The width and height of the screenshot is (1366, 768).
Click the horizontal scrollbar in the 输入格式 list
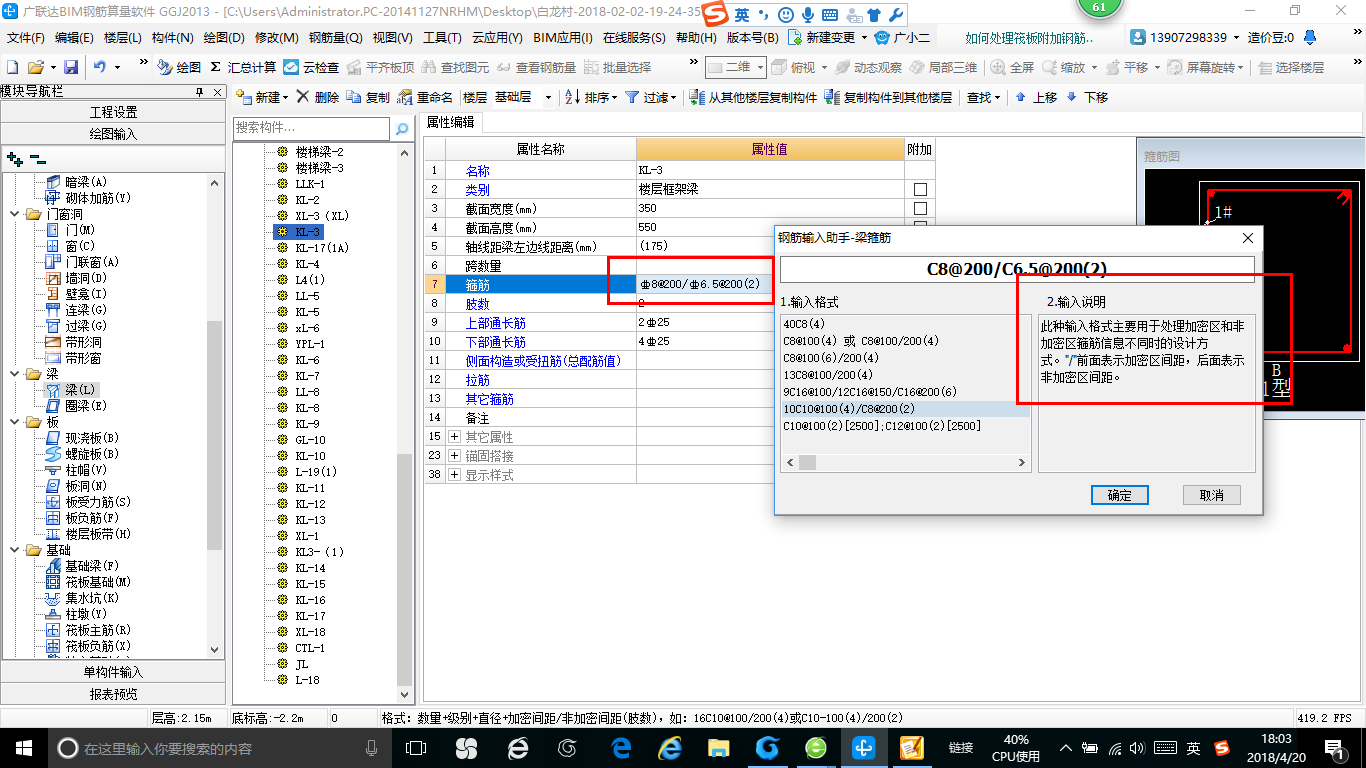906,463
